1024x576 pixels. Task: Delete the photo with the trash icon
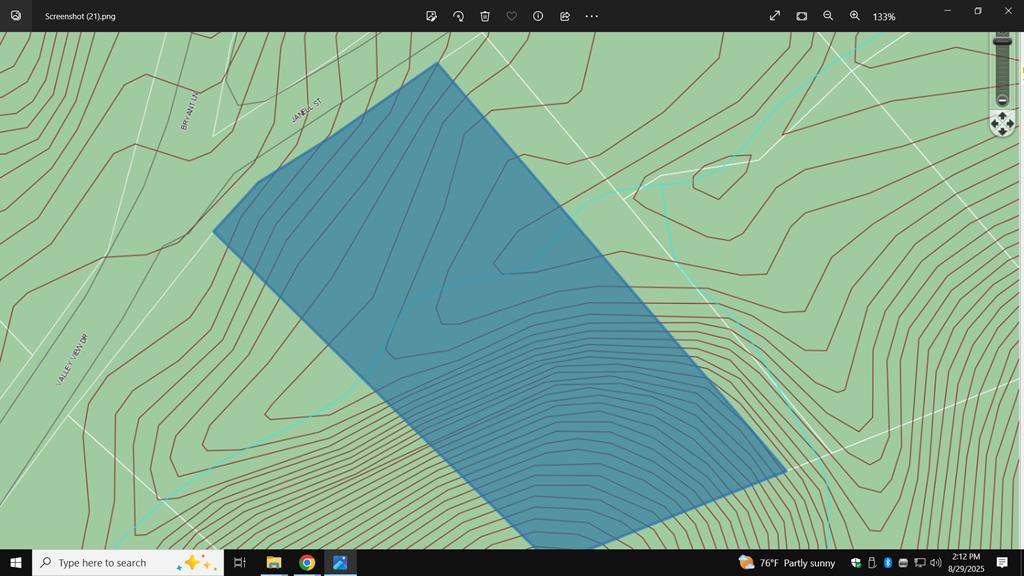[485, 16]
